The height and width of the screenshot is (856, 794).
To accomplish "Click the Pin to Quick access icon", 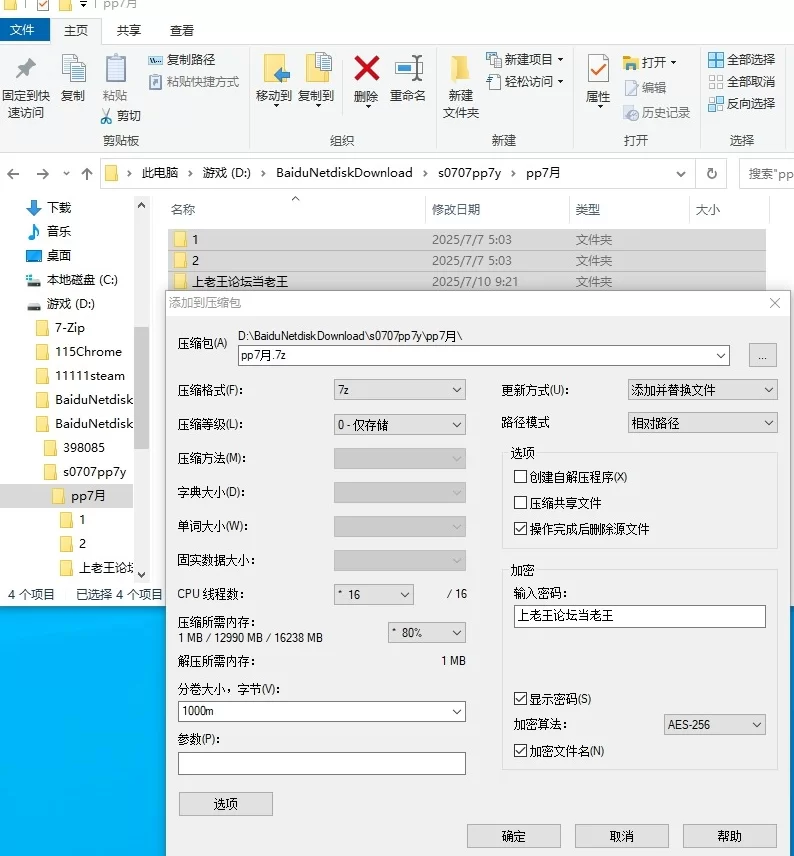I will [25, 69].
